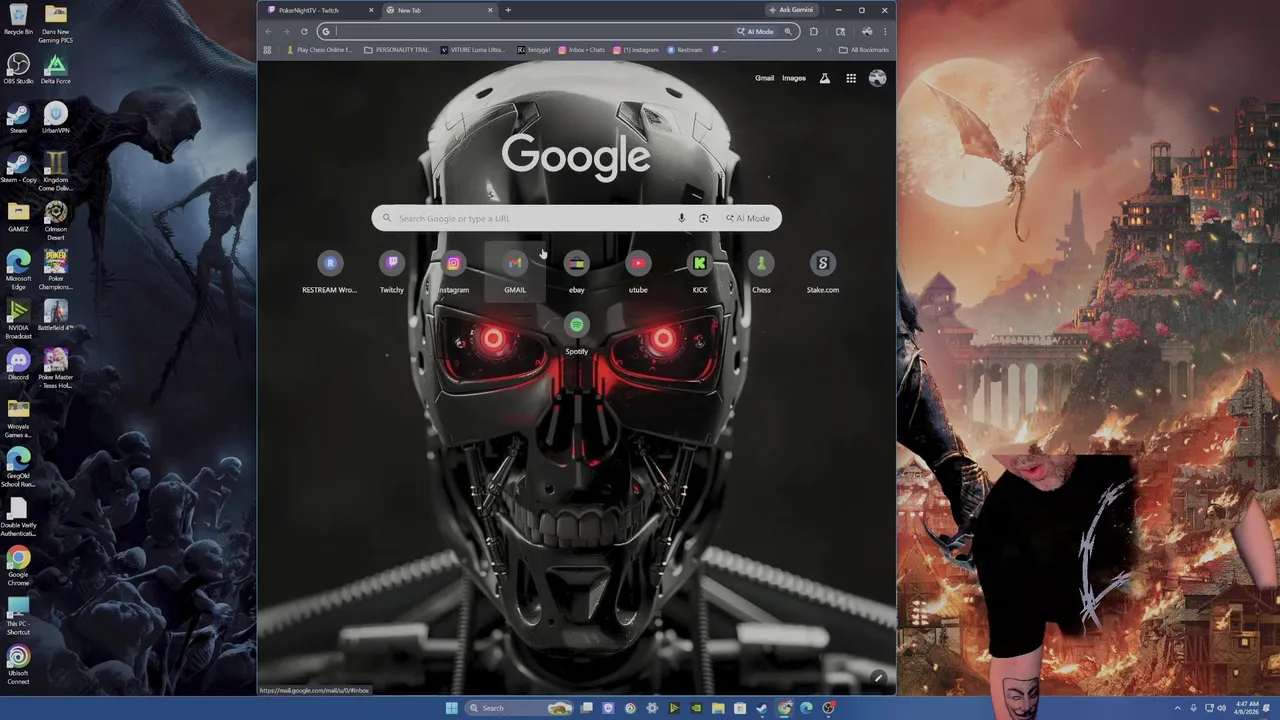
Task: Open Settings gear in taskbar
Action: tap(652, 708)
